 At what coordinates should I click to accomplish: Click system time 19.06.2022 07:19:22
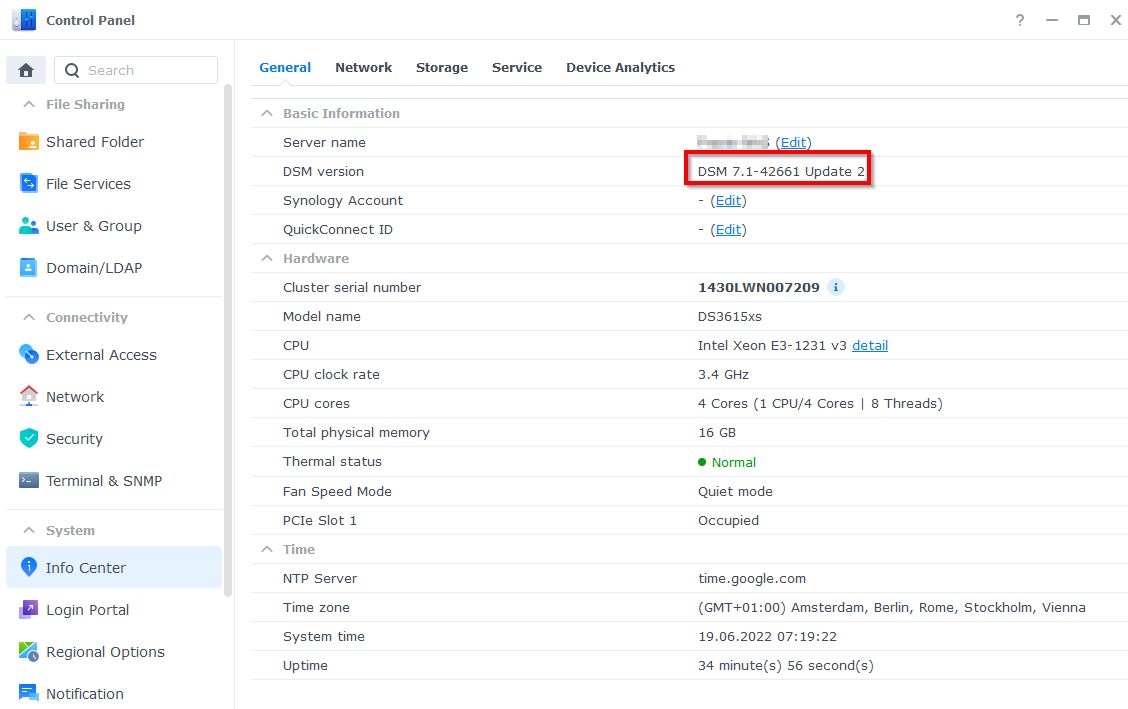(x=768, y=636)
